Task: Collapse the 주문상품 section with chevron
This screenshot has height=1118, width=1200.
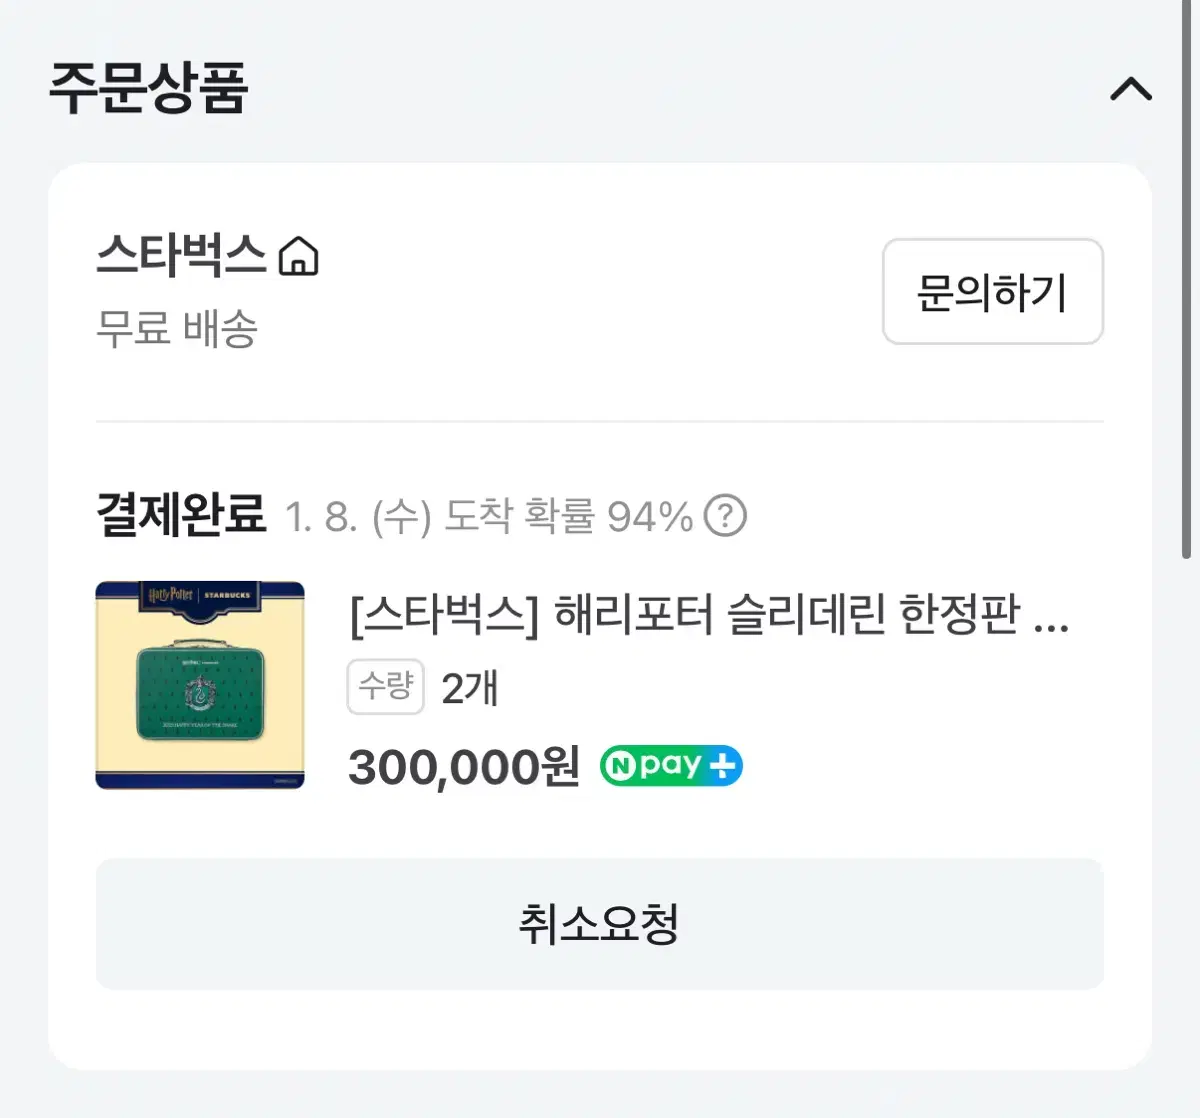Action: (1131, 89)
